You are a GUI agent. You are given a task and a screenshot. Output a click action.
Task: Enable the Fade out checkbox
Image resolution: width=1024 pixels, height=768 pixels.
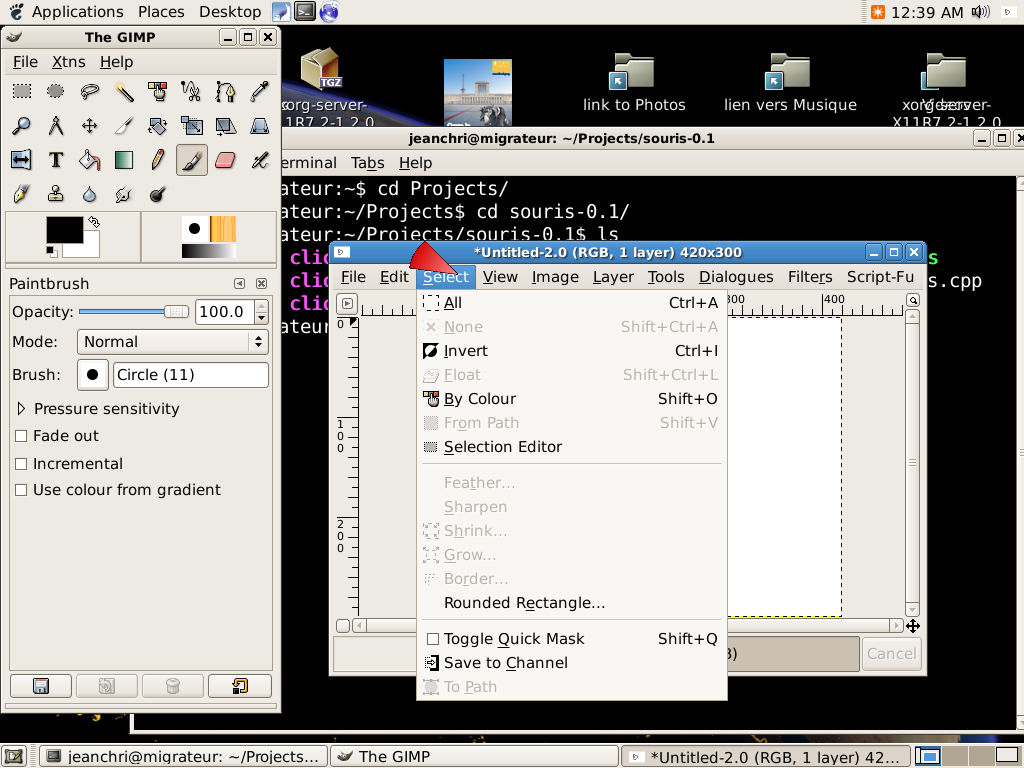click(x=21, y=436)
